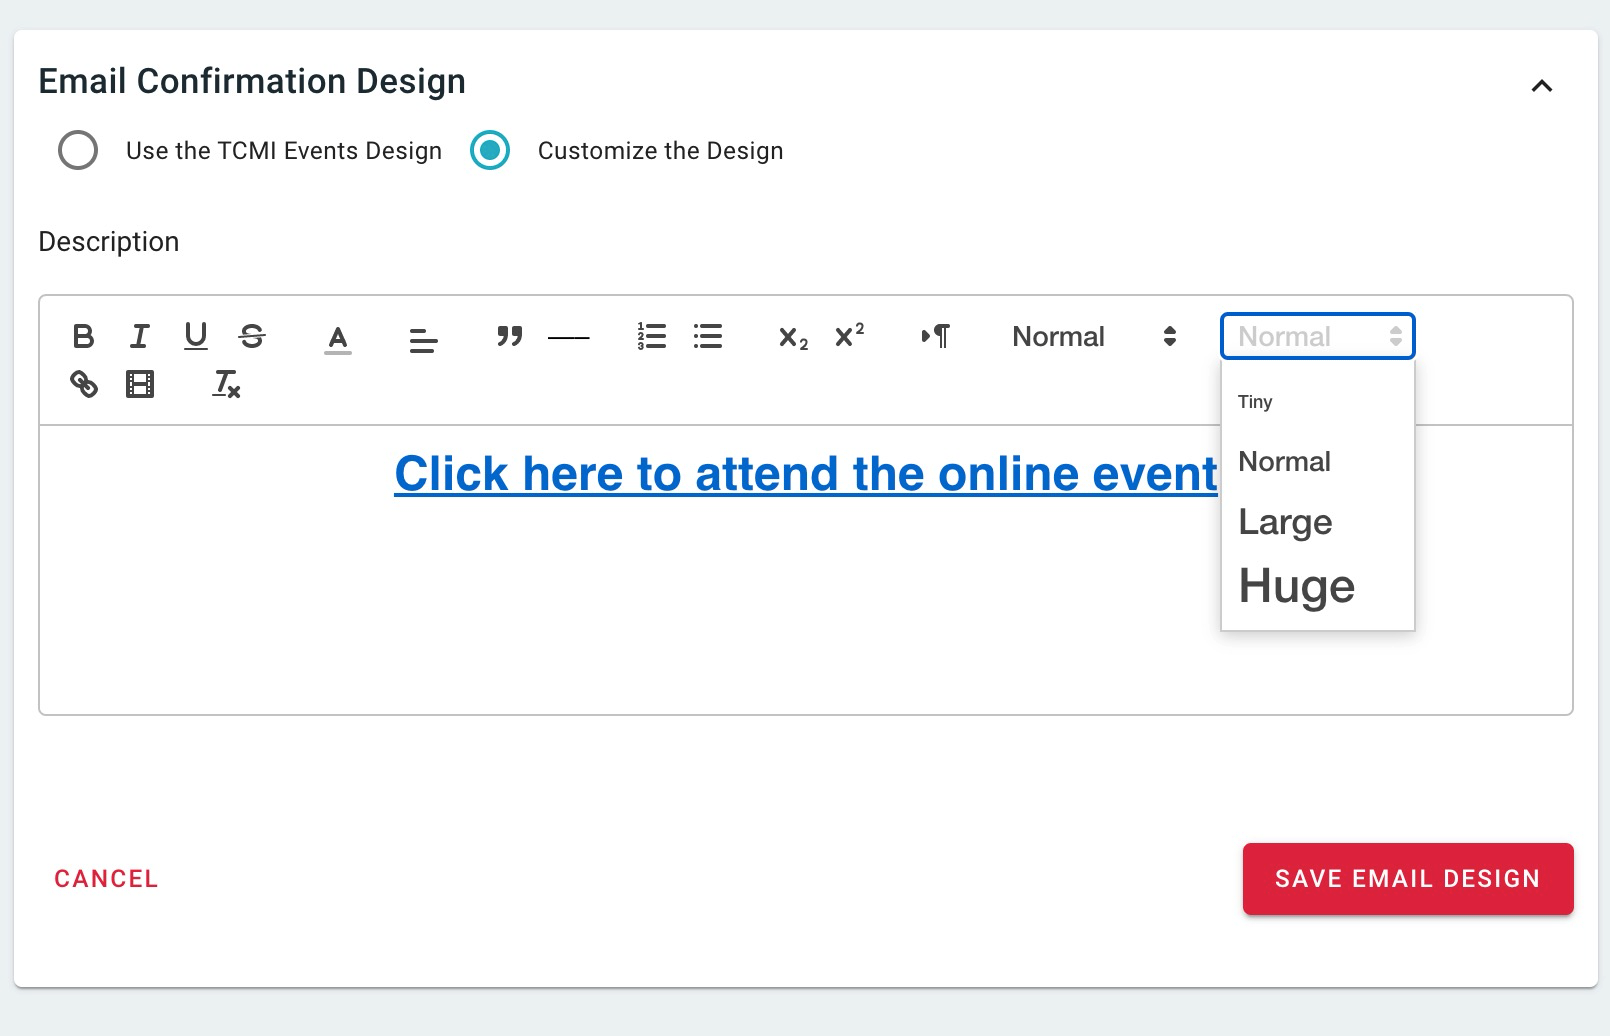Insert a blockquote

(x=509, y=337)
